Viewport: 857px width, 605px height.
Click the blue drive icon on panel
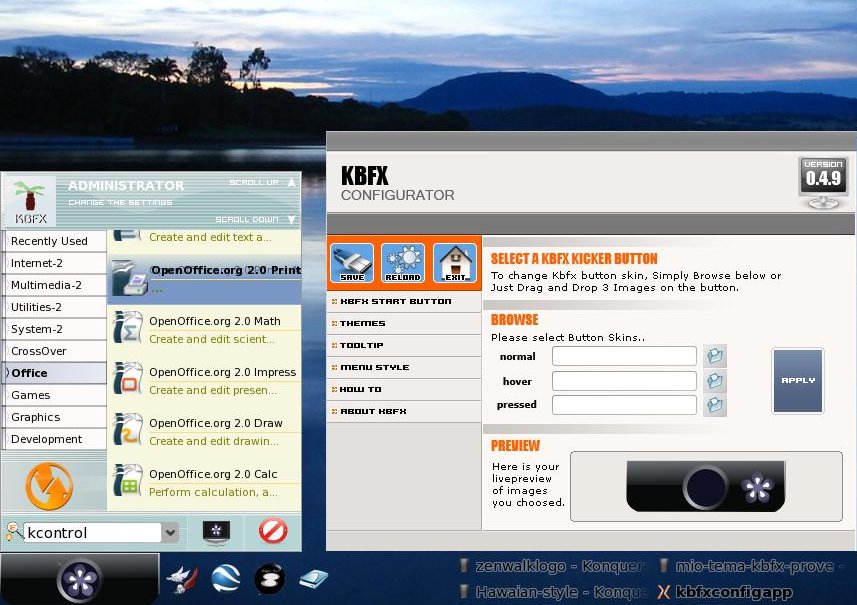314,579
